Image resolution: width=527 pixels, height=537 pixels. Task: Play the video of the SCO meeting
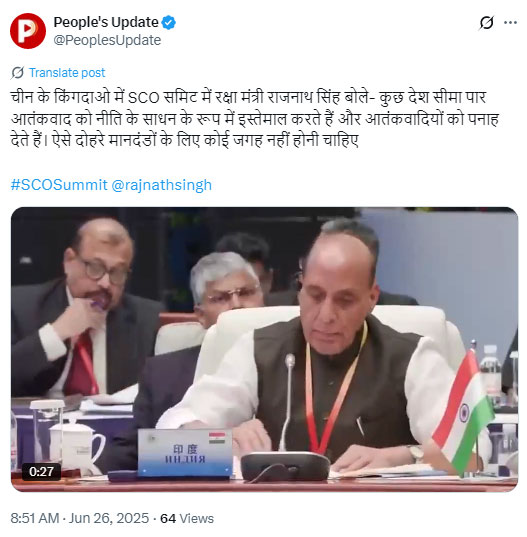point(264,349)
